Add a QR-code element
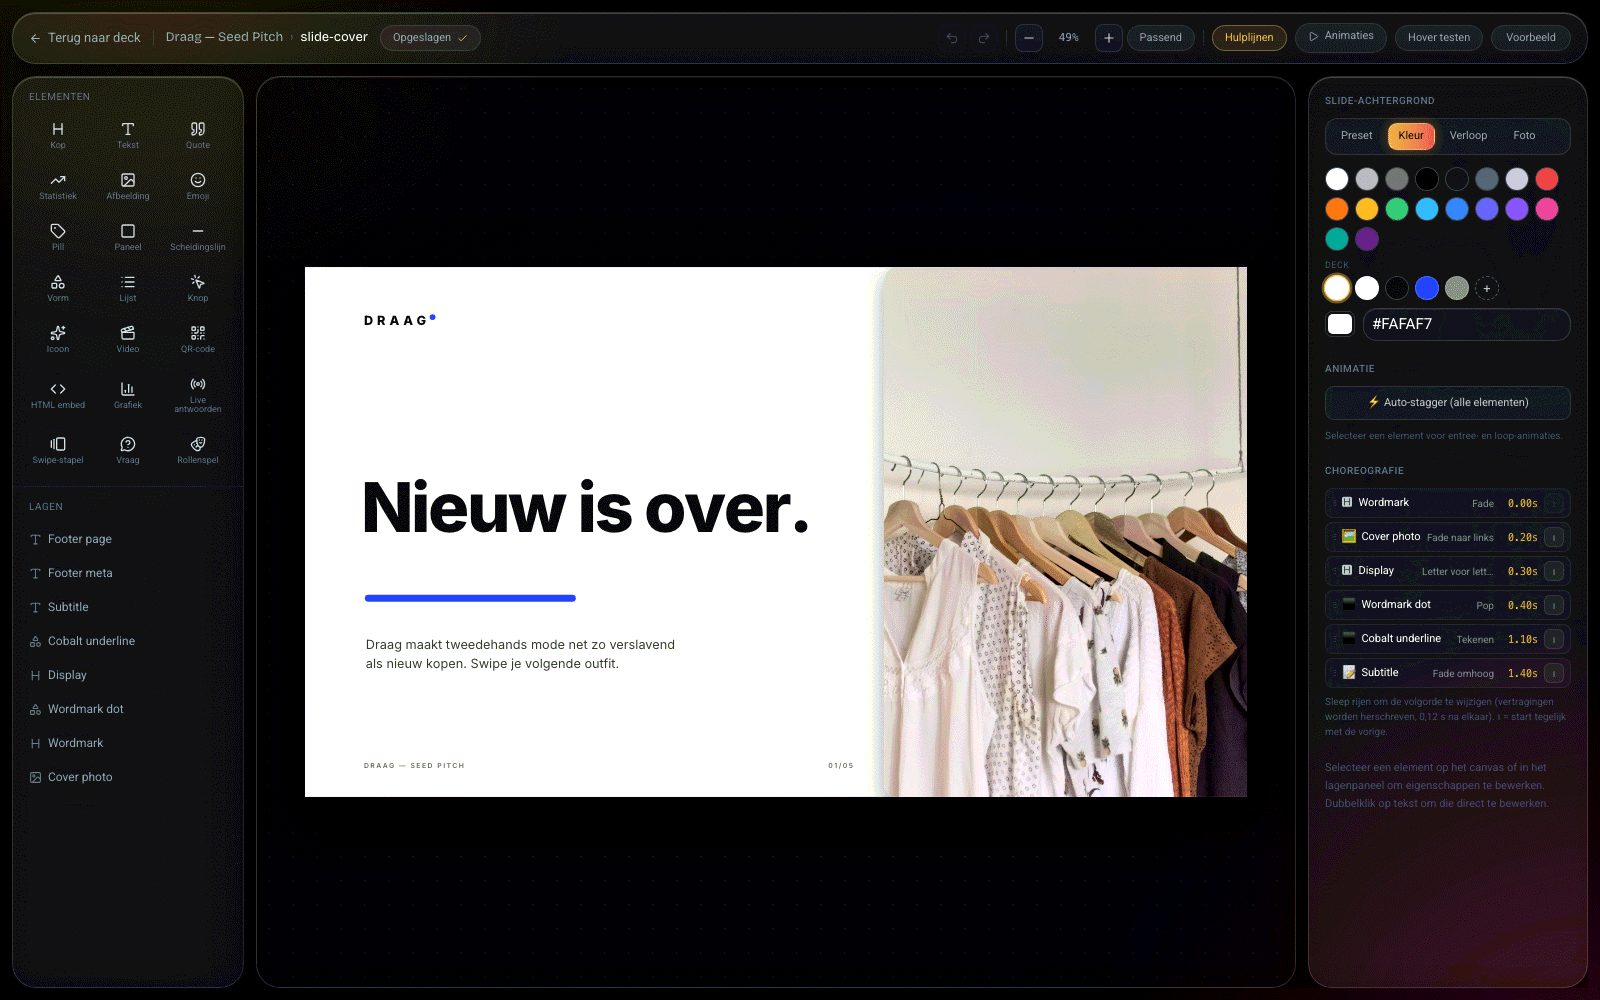The width and height of the screenshot is (1600, 1000). (x=198, y=339)
